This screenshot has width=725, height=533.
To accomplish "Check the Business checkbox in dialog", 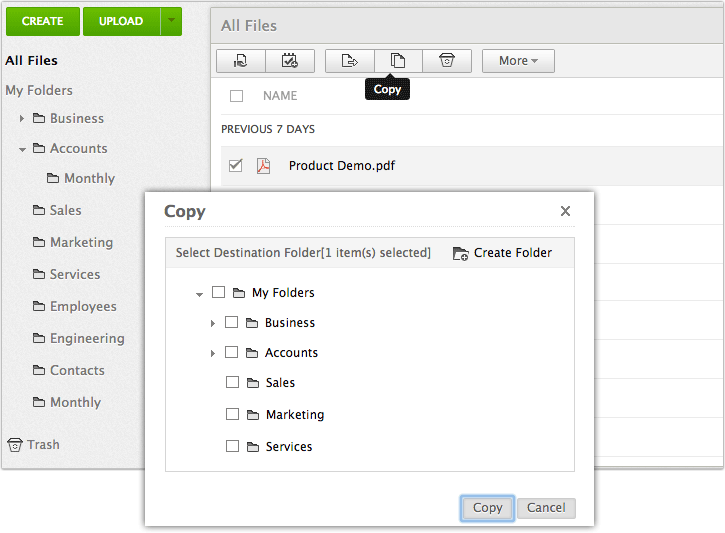I will coord(231,322).
